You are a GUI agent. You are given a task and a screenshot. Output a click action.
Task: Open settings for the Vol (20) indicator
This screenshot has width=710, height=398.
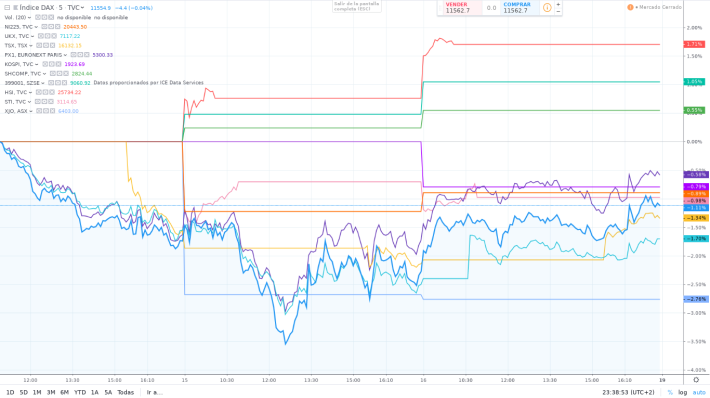click(44, 18)
